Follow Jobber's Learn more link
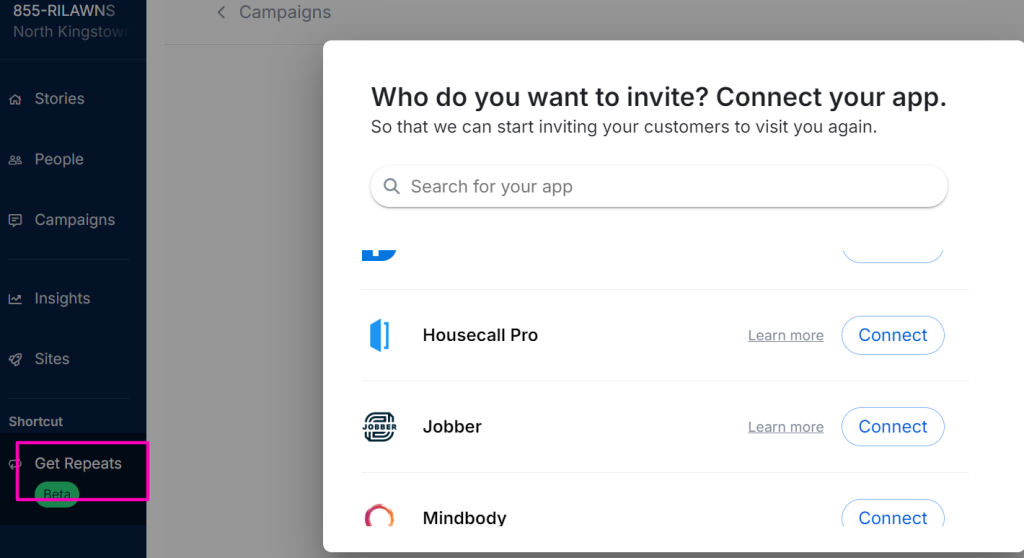Image resolution: width=1024 pixels, height=558 pixels. coord(785,427)
